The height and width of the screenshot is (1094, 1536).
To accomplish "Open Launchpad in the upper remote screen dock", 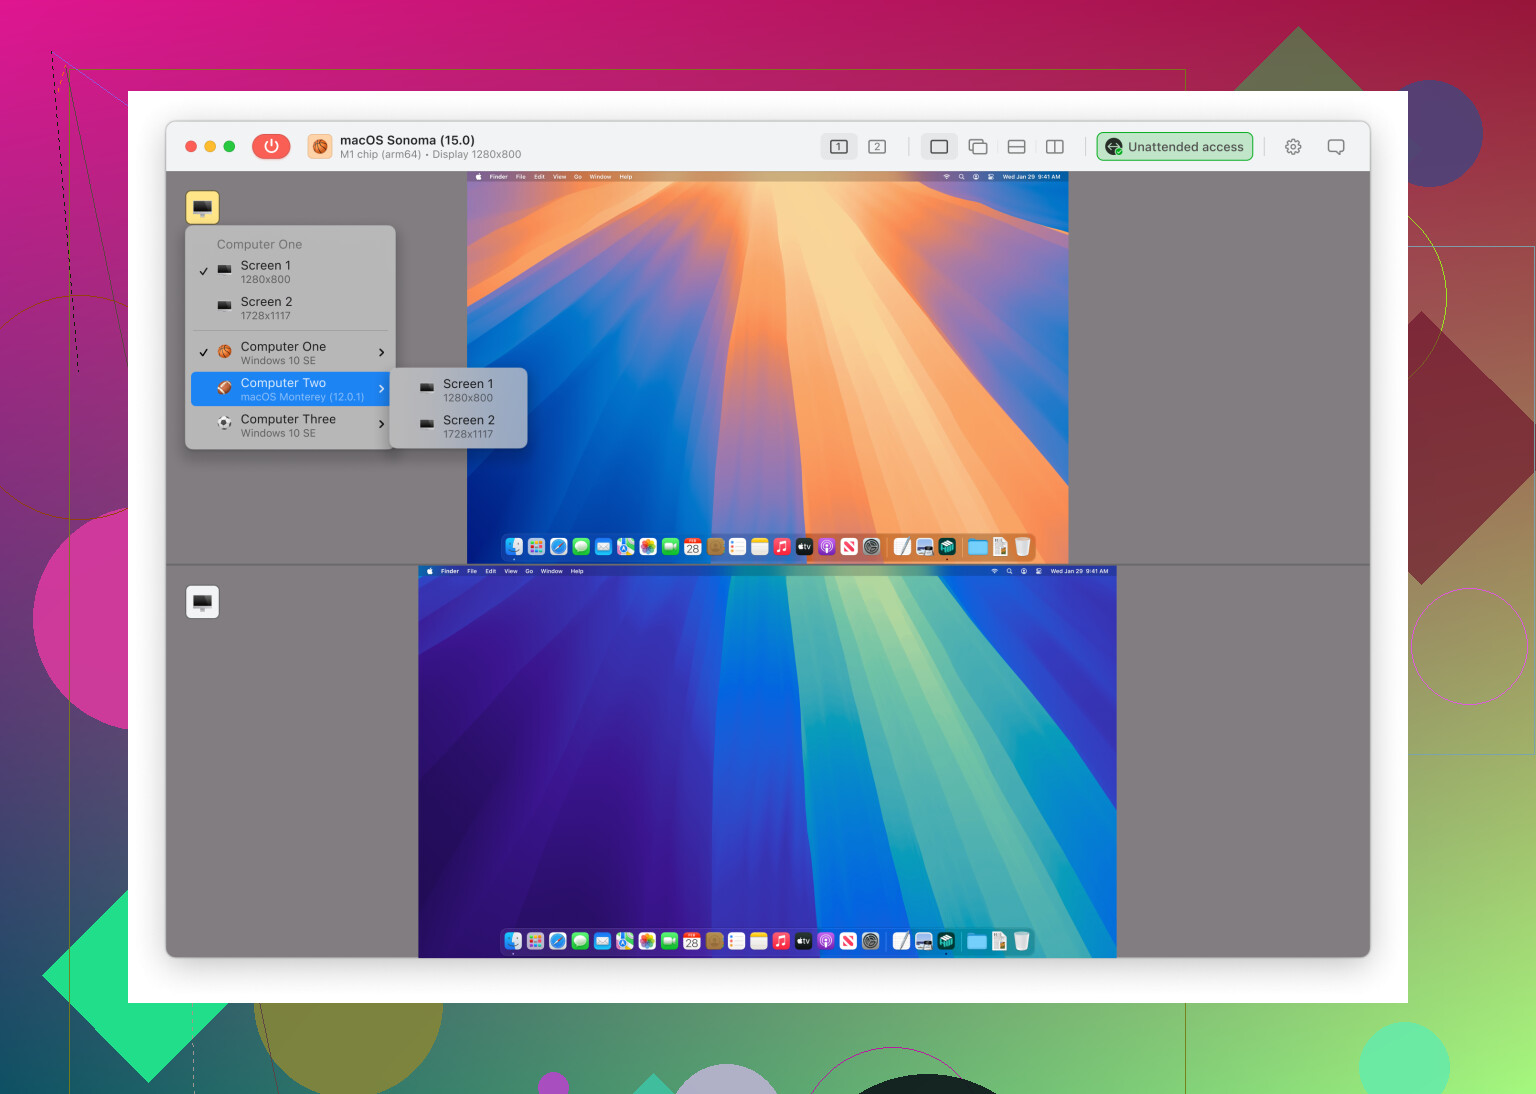I will pyautogui.click(x=536, y=546).
